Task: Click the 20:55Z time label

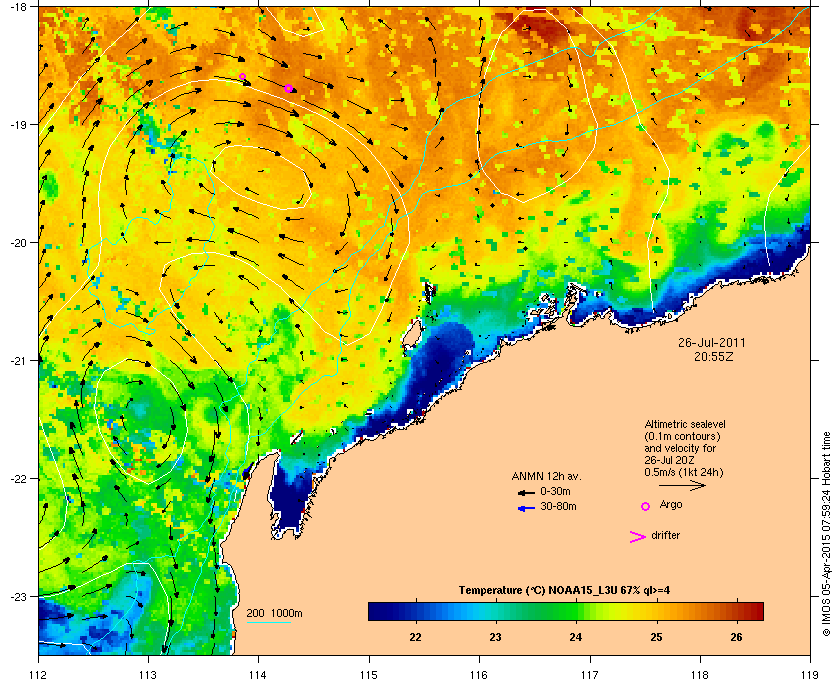Action: (714, 356)
